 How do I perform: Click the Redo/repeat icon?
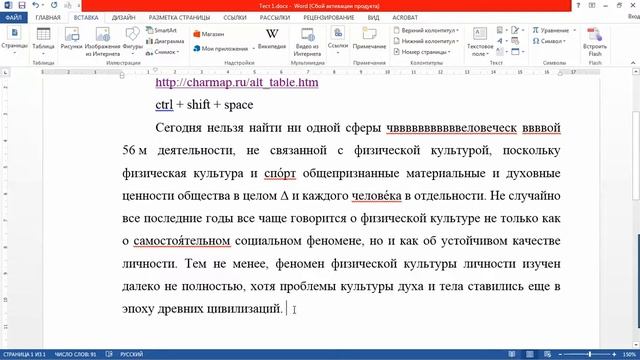[54, 5]
